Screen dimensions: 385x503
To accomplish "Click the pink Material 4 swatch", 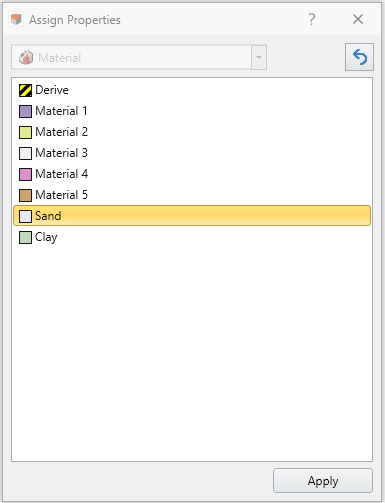I will (x=25, y=174).
